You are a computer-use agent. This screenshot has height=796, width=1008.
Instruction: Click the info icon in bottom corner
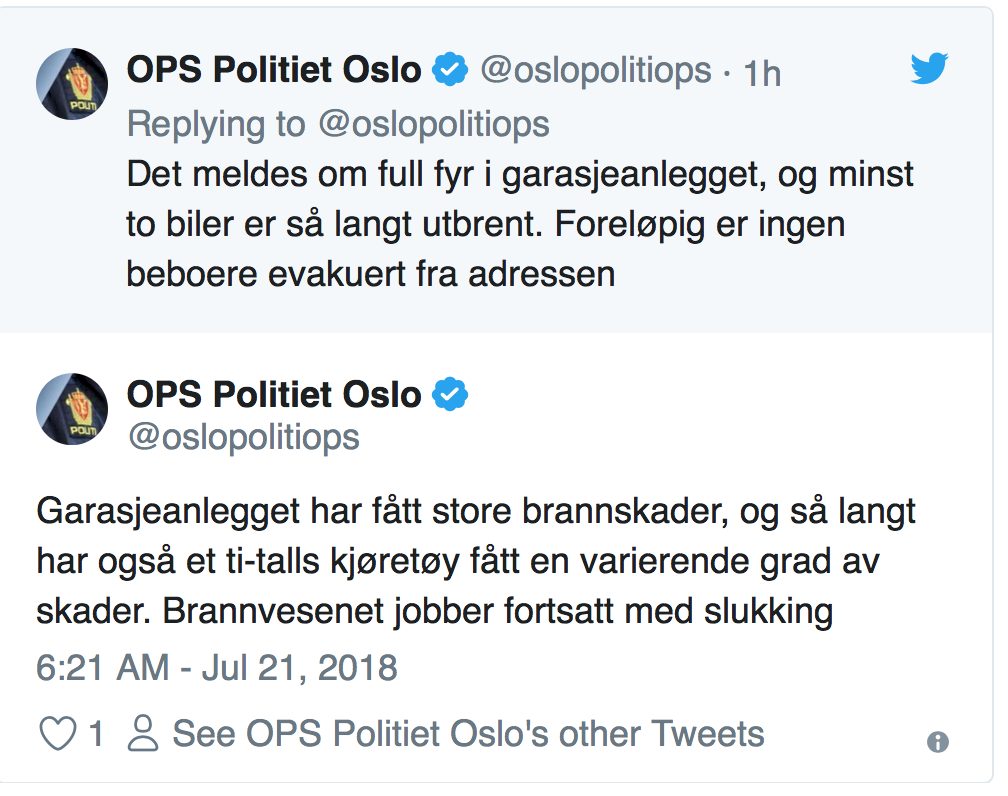click(x=937, y=741)
